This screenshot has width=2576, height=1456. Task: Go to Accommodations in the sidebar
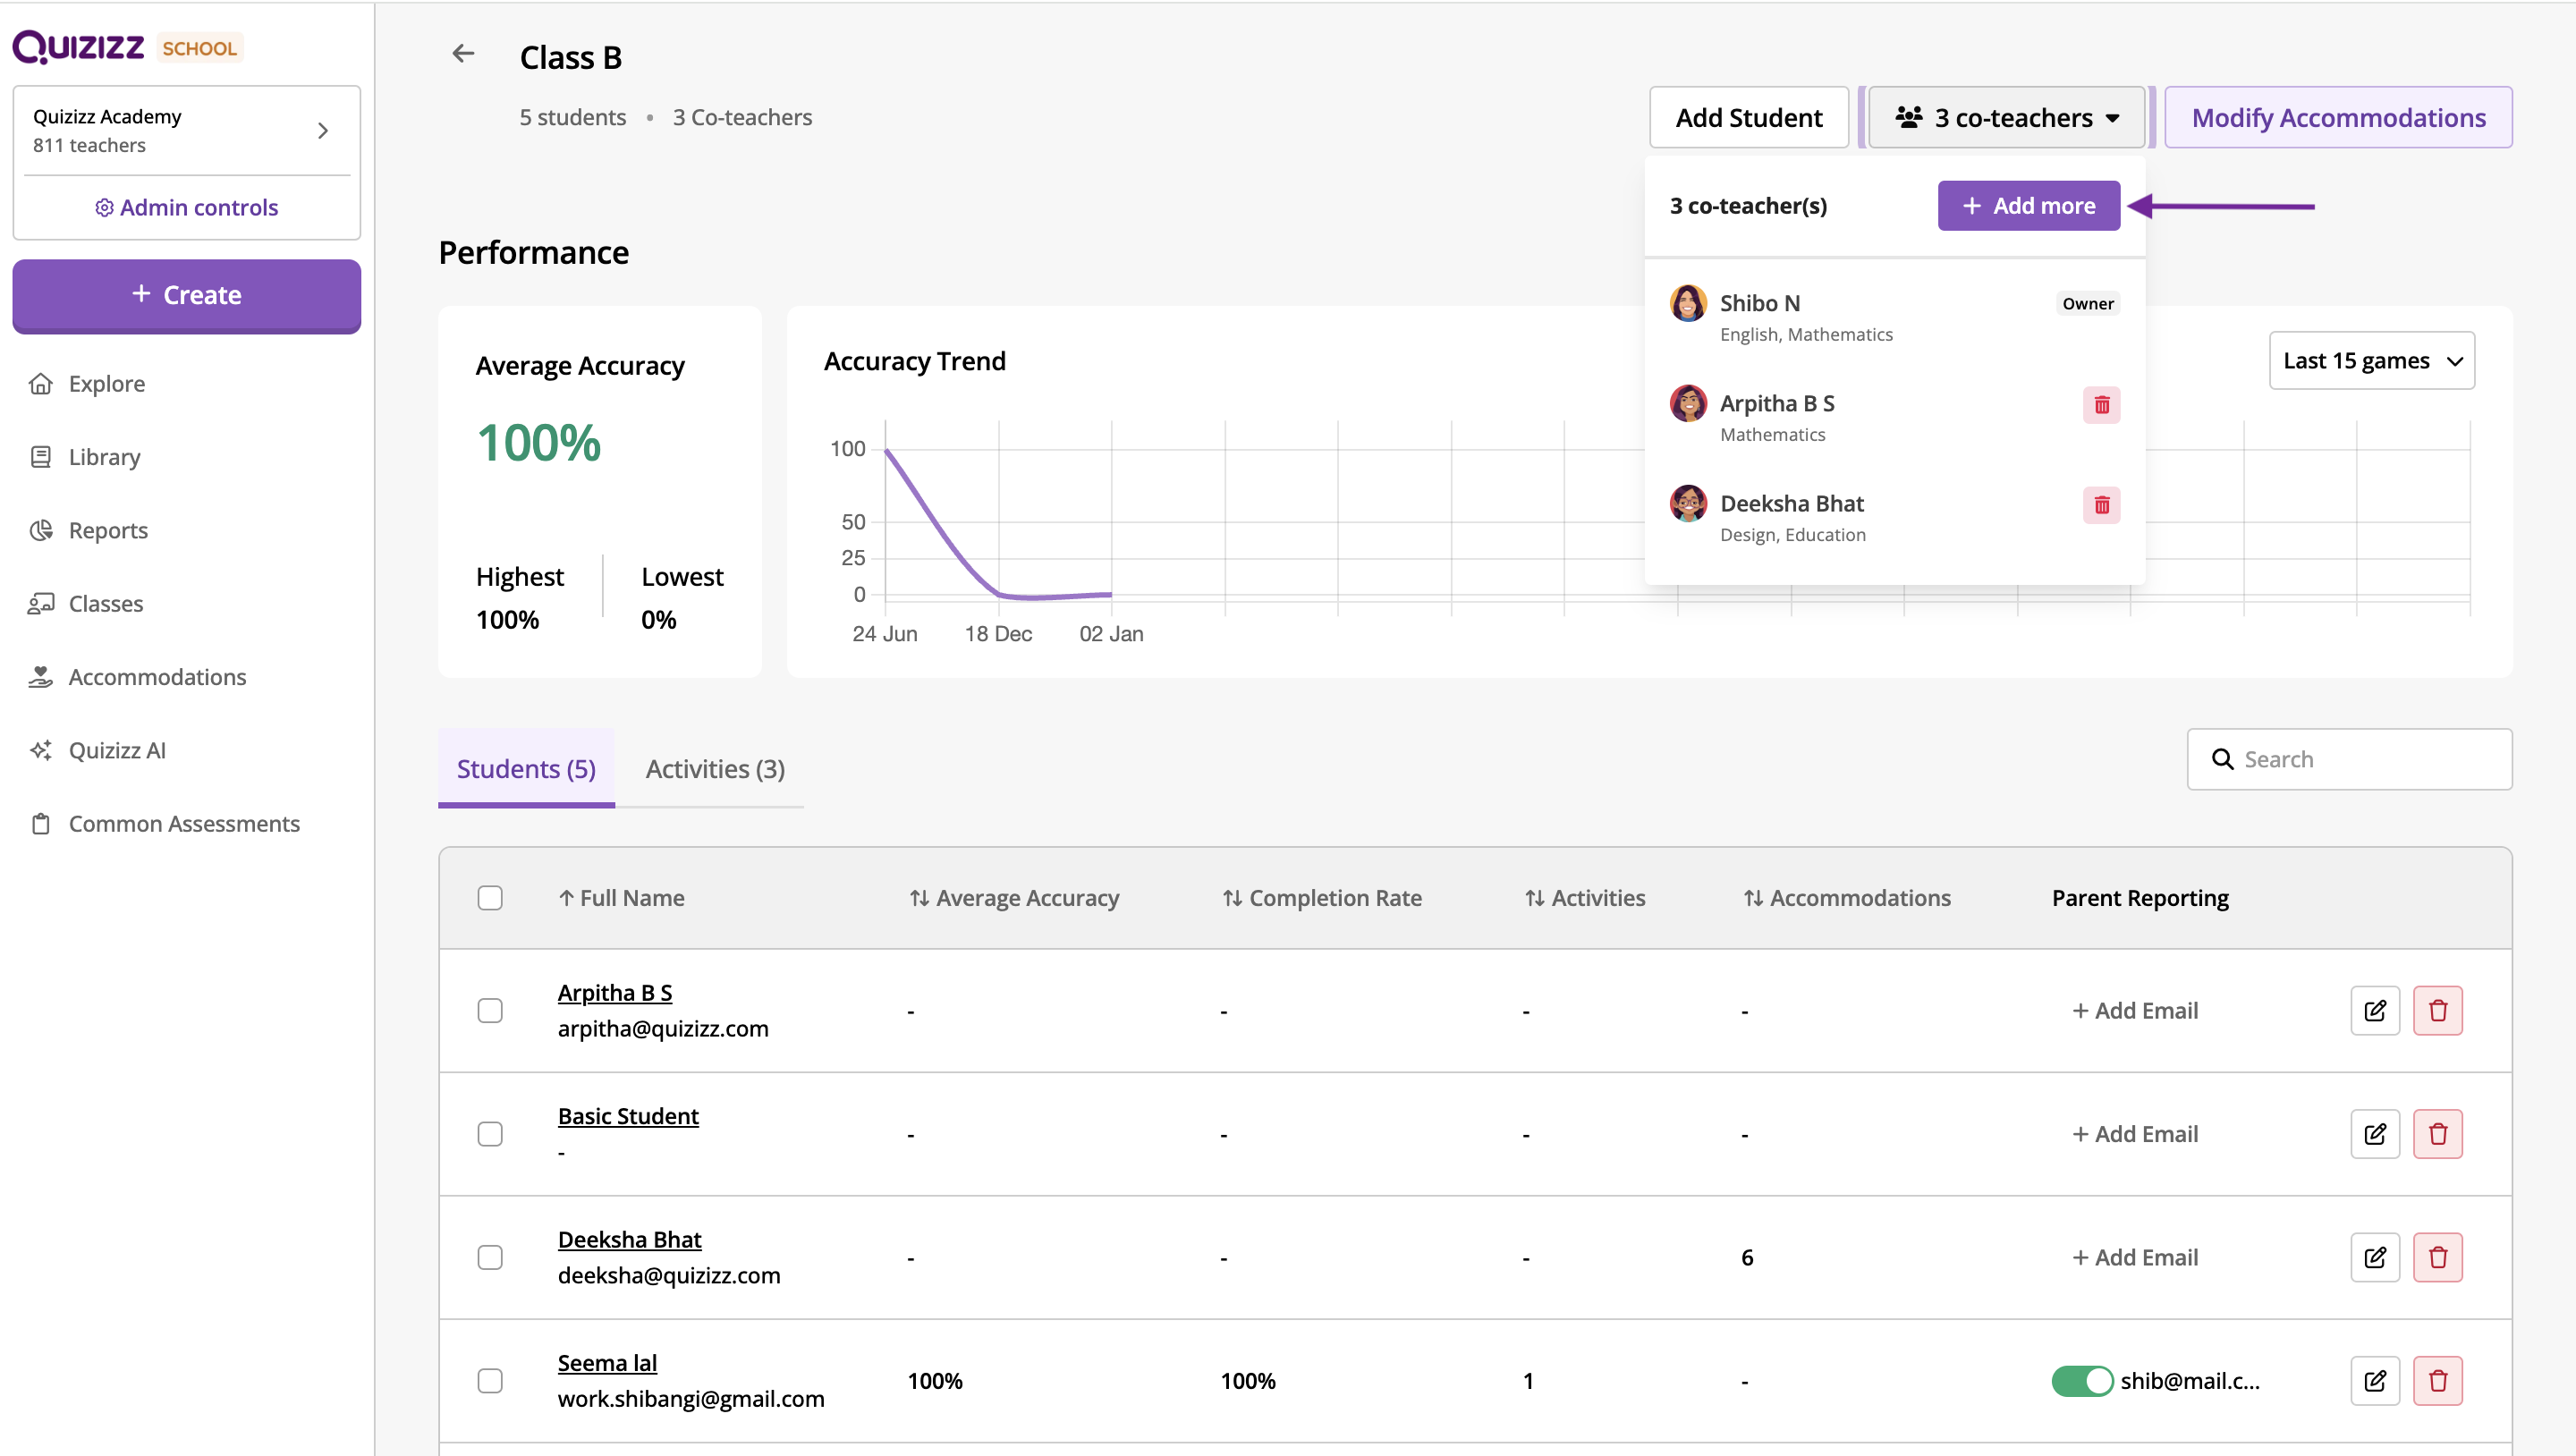click(x=156, y=677)
